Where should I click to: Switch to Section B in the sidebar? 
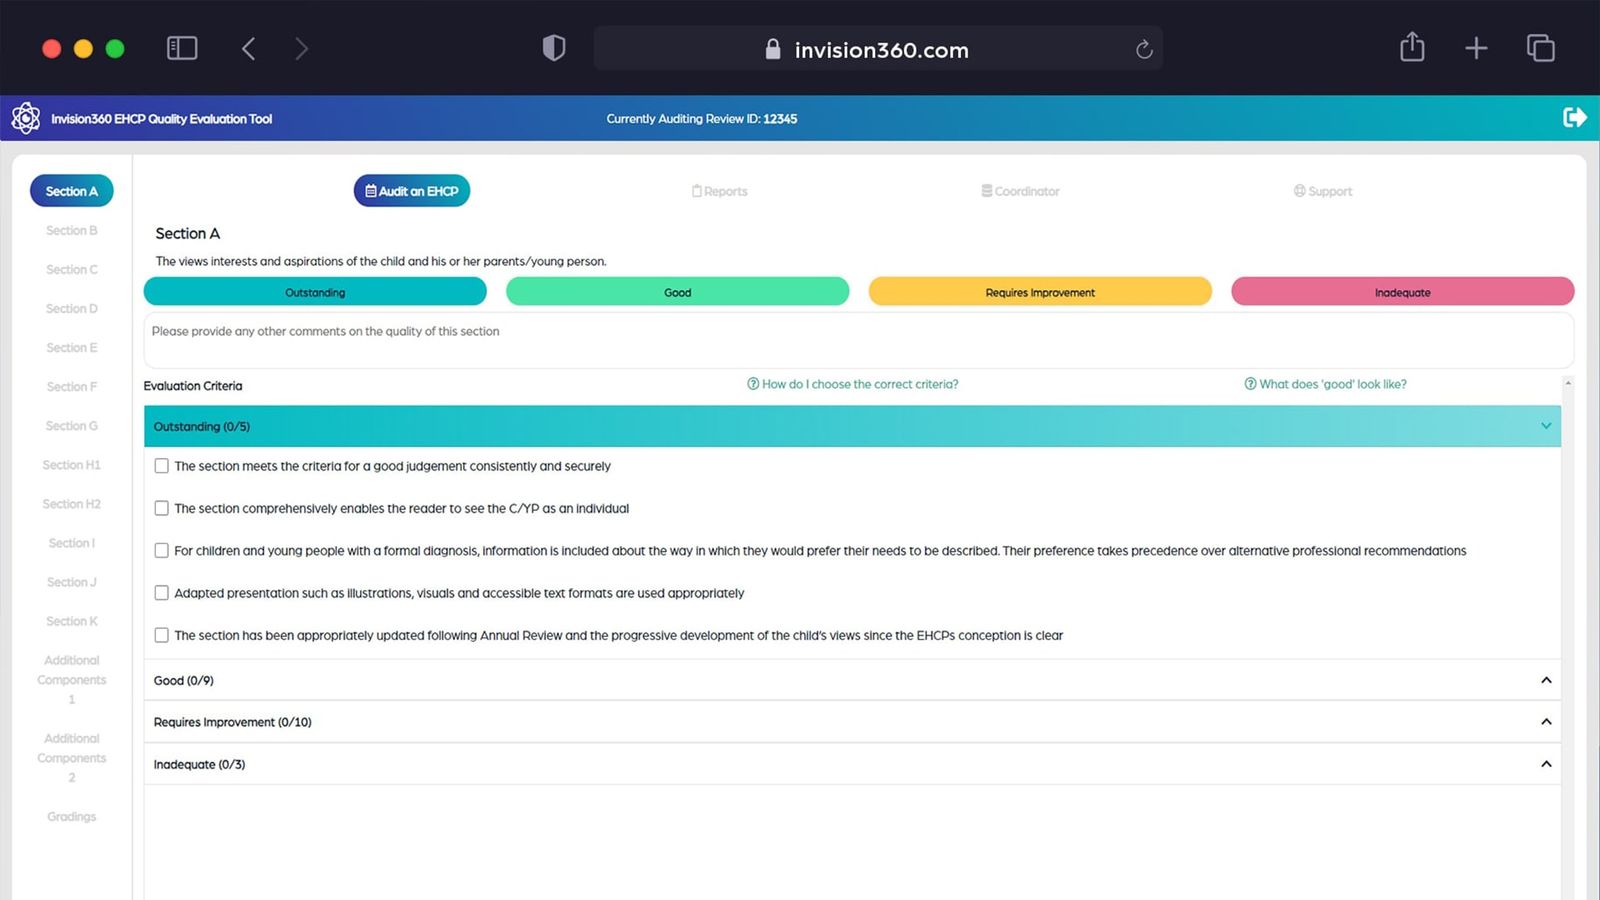pos(71,230)
